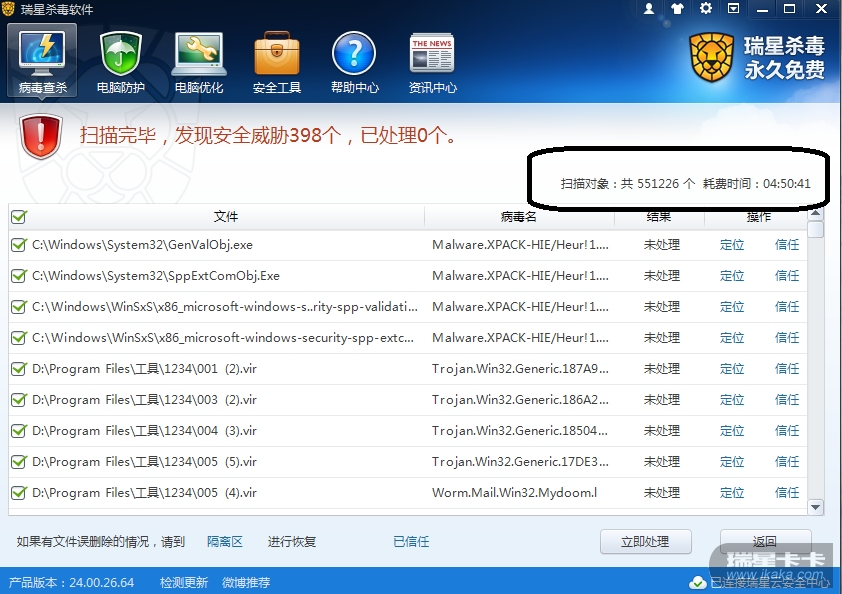The image size is (842, 594).
Task: Uncheck the GenValObj.exe row checkbox
Action: [x=19, y=245]
